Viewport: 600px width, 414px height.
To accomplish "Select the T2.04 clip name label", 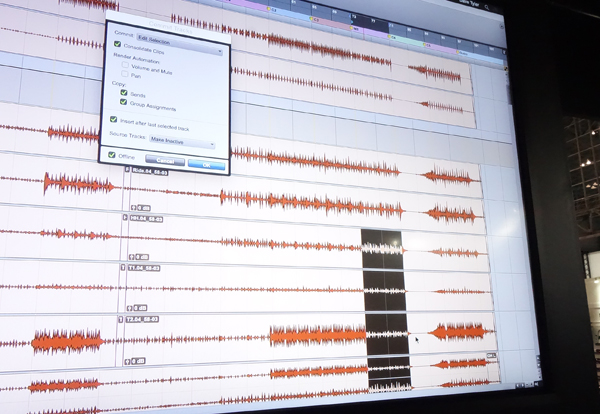I will point(142,319).
